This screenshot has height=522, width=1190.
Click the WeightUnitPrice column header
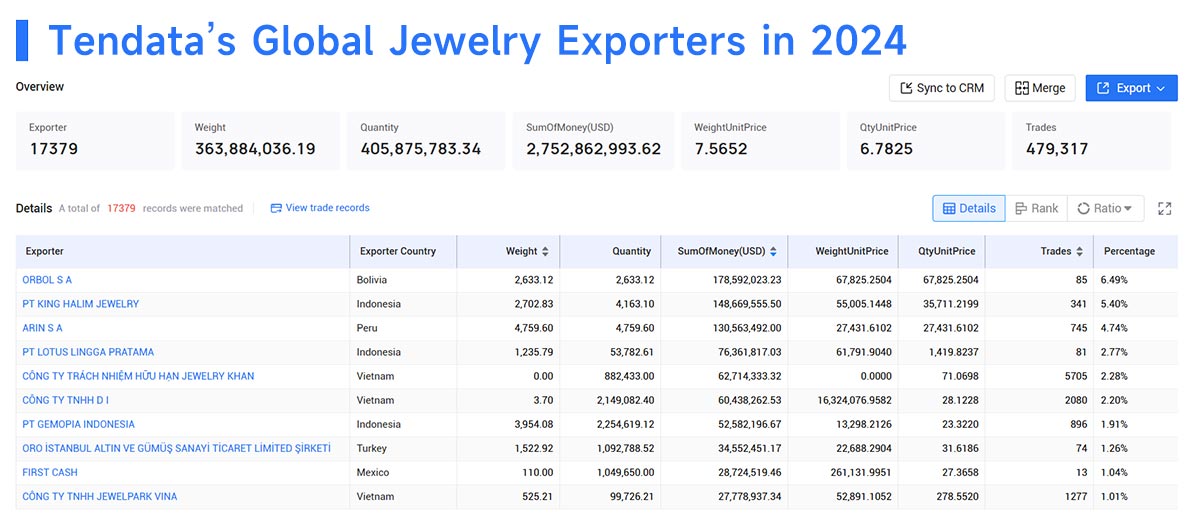[843, 251]
